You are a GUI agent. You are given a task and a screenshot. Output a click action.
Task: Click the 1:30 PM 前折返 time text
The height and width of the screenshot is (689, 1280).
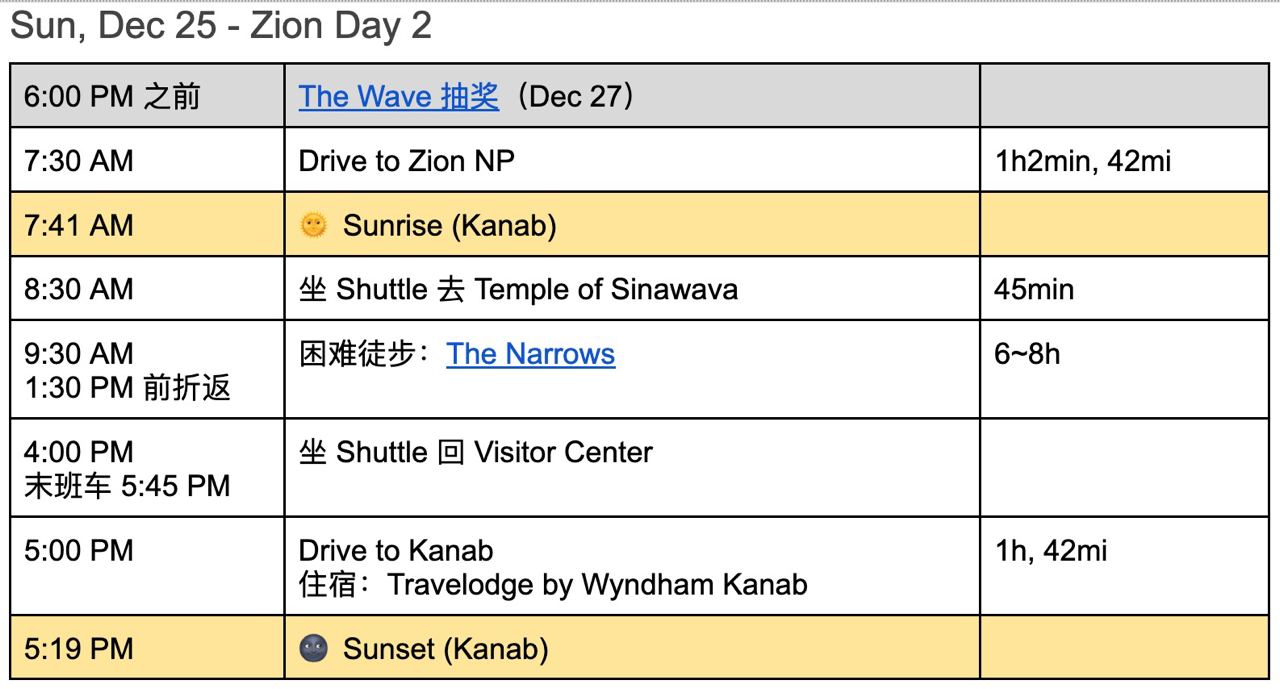(x=127, y=388)
